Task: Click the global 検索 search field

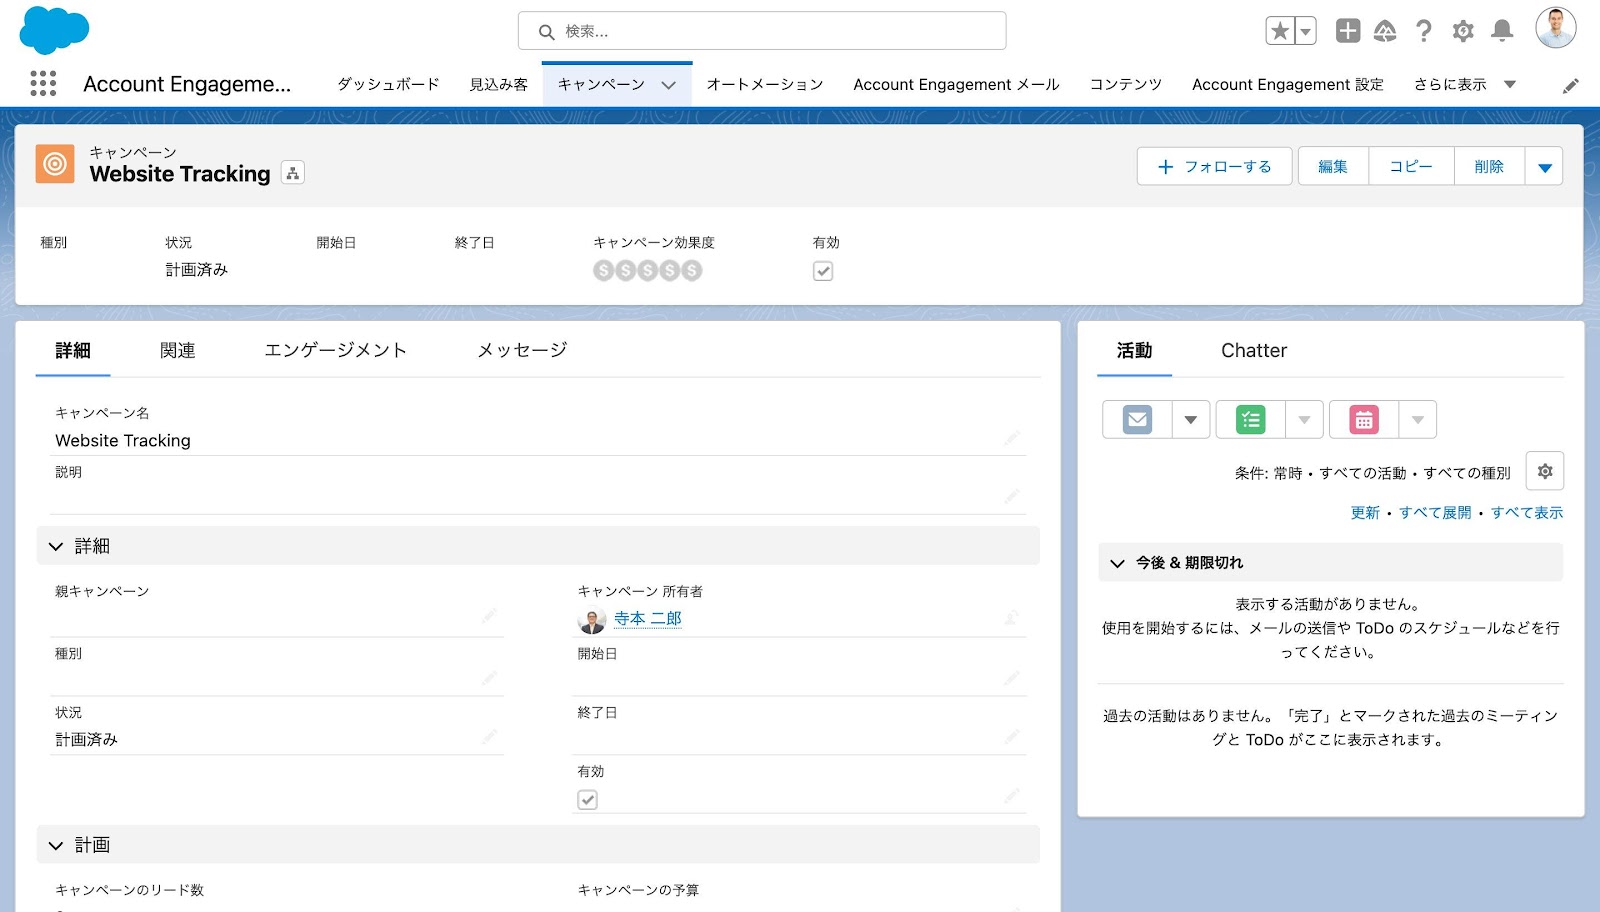Action: 762,31
